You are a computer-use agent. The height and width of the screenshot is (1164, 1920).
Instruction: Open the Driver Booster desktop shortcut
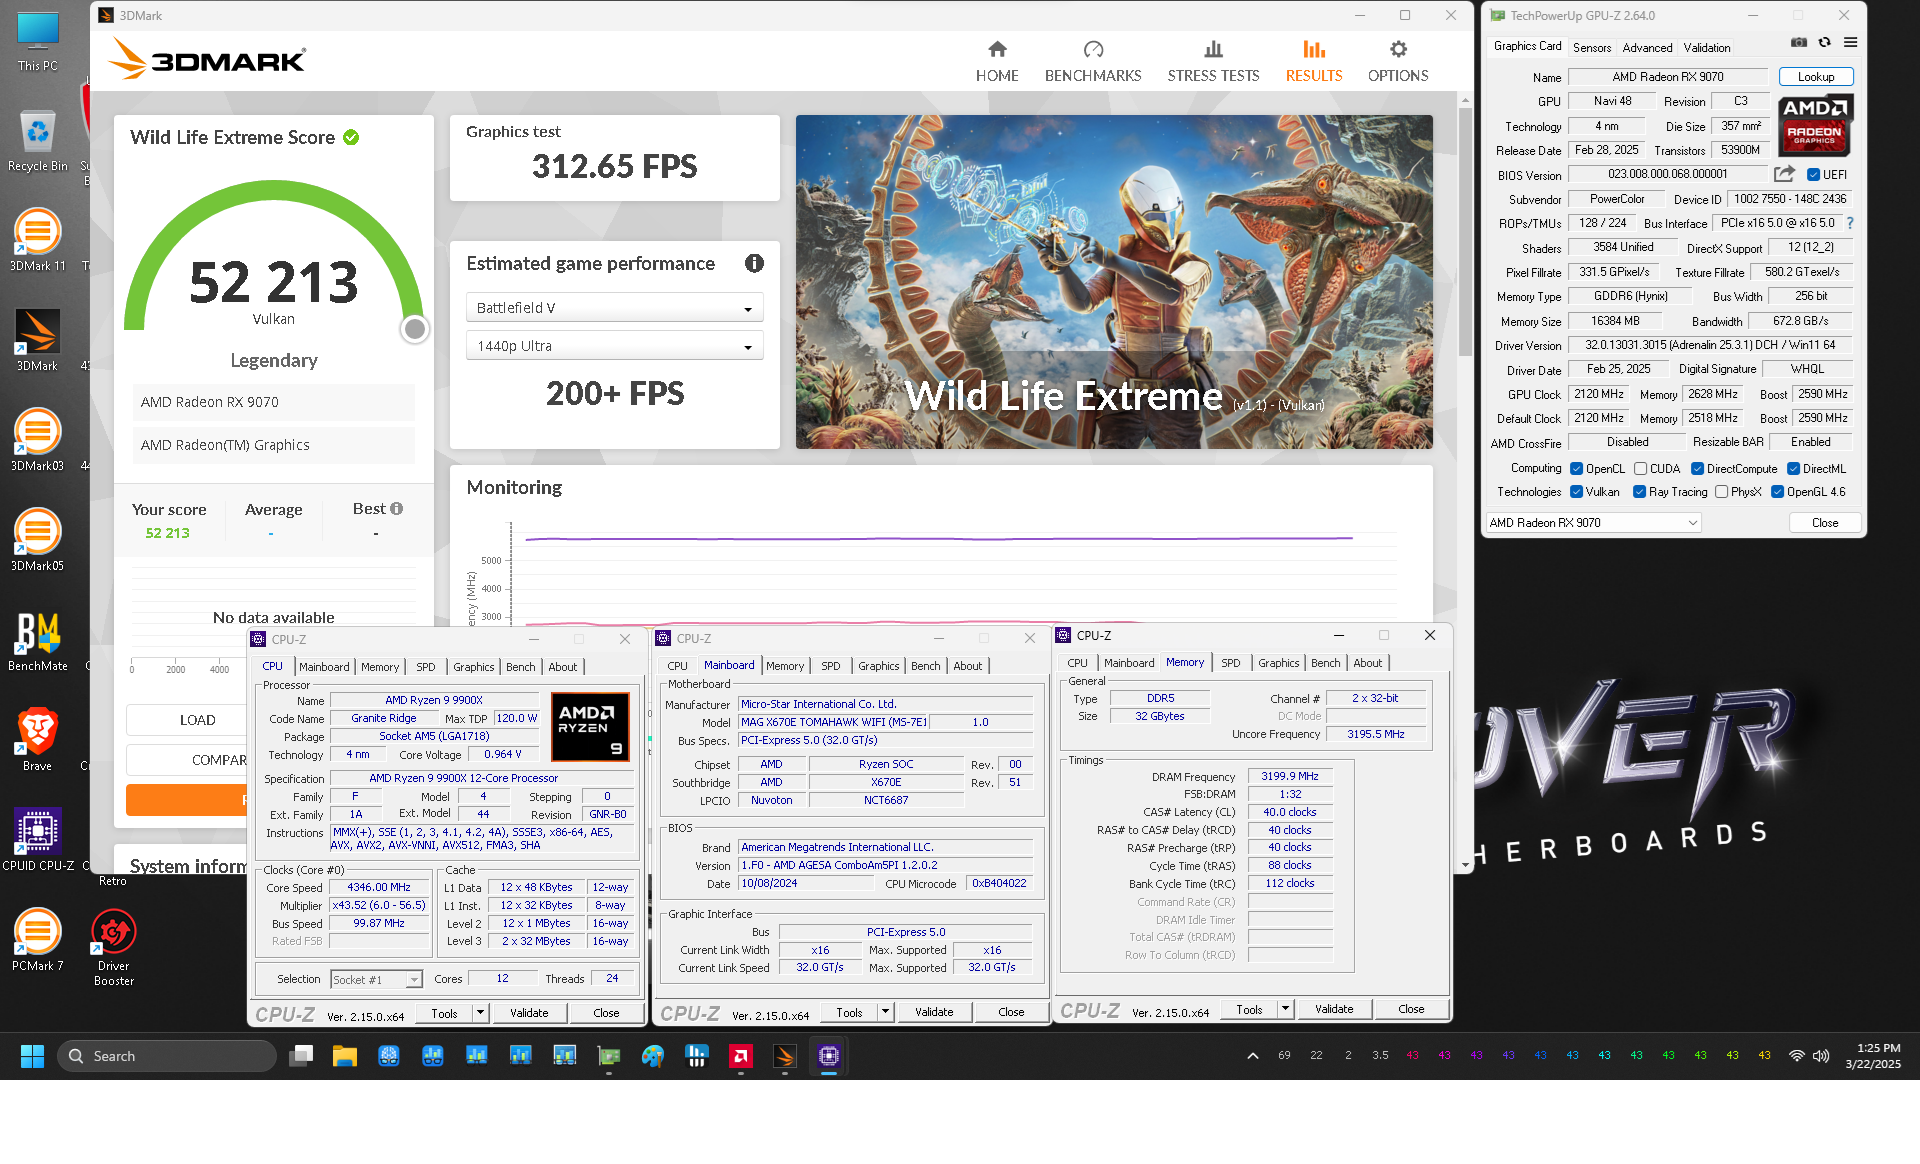pos(114,947)
